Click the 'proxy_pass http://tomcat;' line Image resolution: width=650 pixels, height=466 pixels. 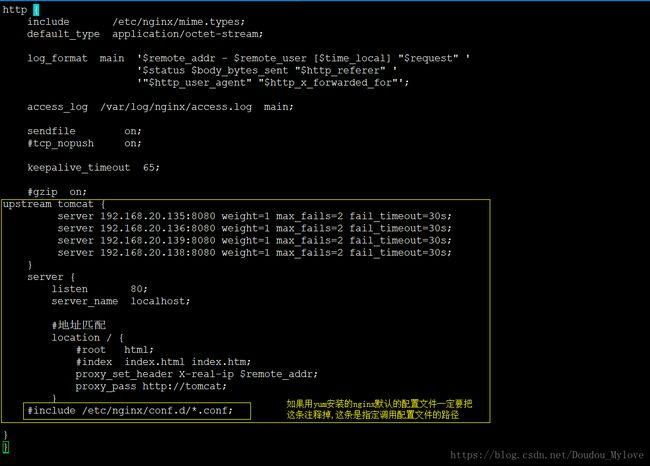coord(151,386)
